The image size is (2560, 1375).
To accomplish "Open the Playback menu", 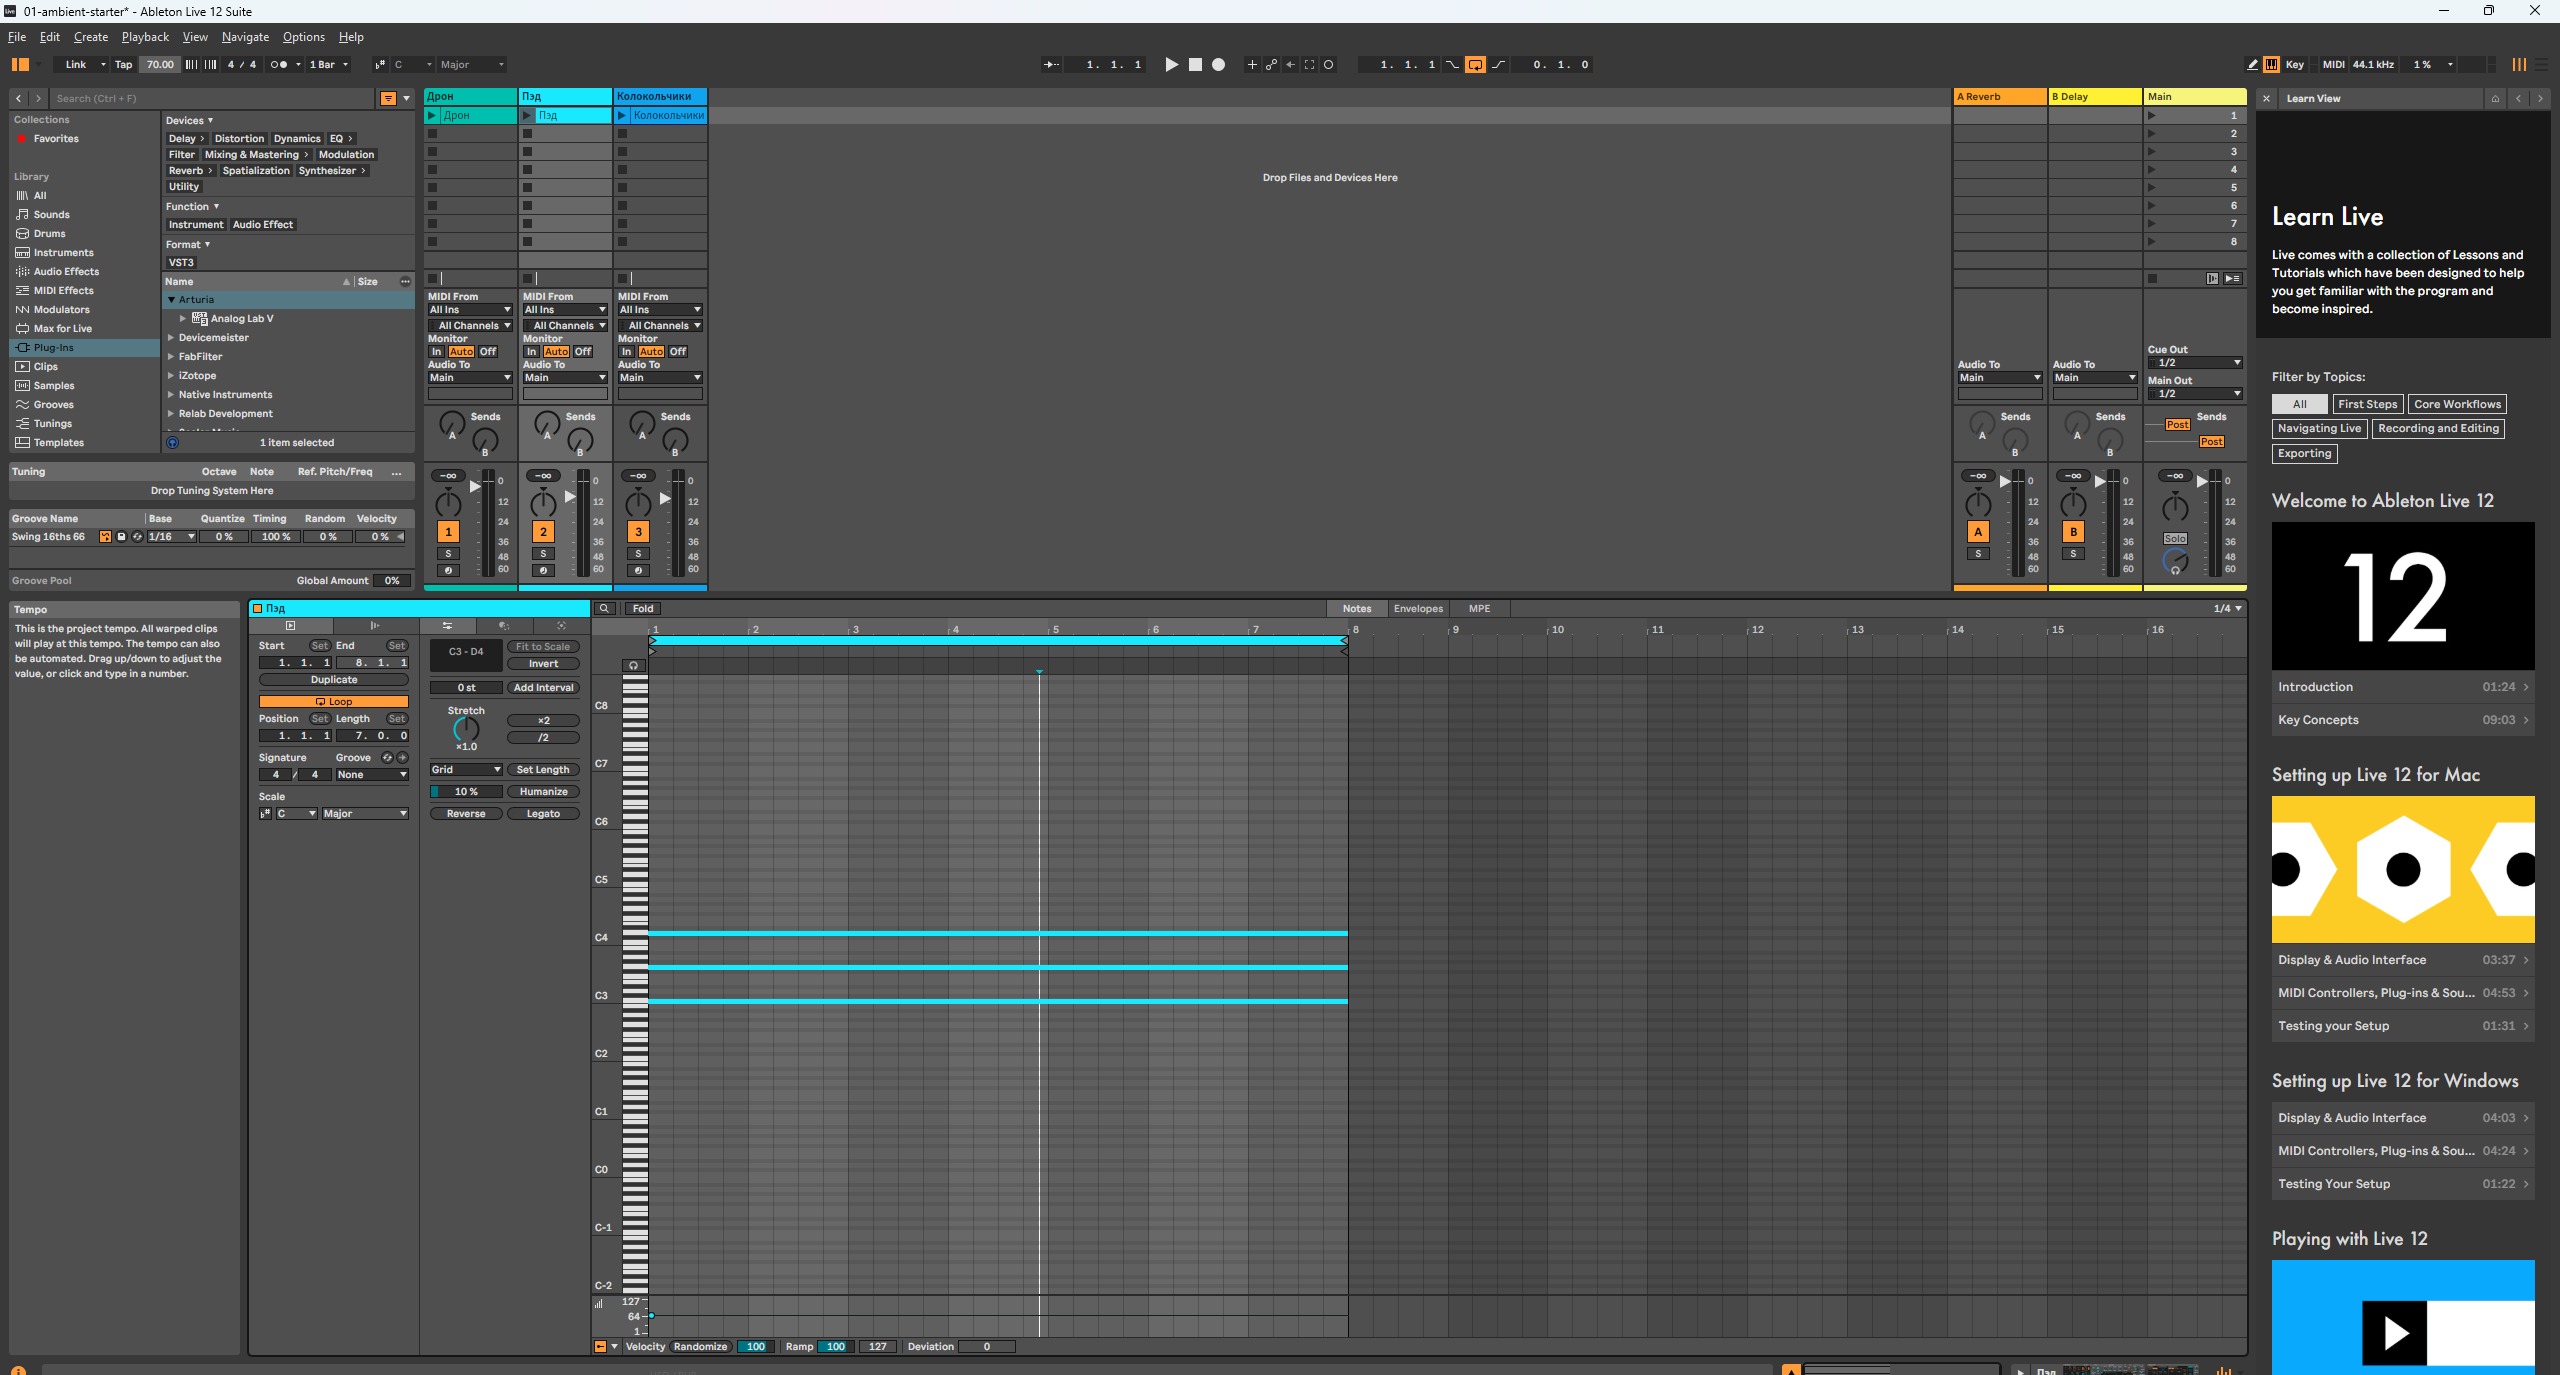I will [145, 37].
